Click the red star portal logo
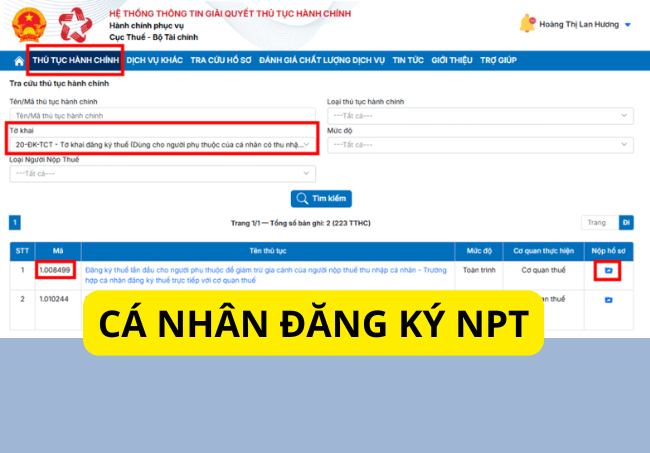The width and height of the screenshot is (650, 453). (x=75, y=26)
